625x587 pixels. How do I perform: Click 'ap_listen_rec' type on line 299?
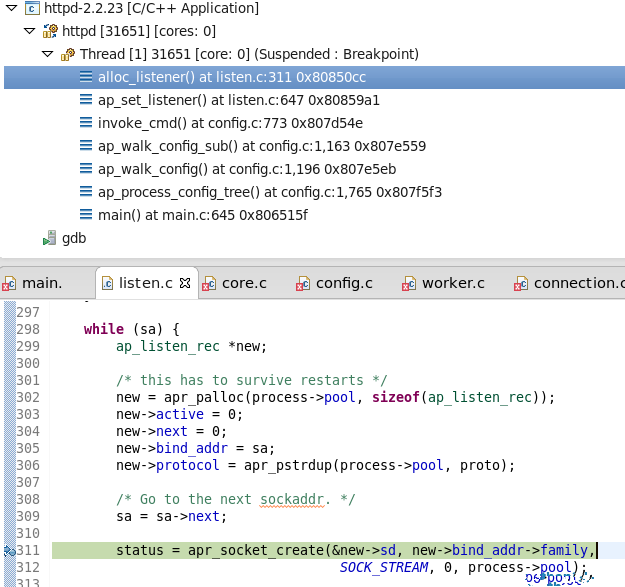coord(168,346)
